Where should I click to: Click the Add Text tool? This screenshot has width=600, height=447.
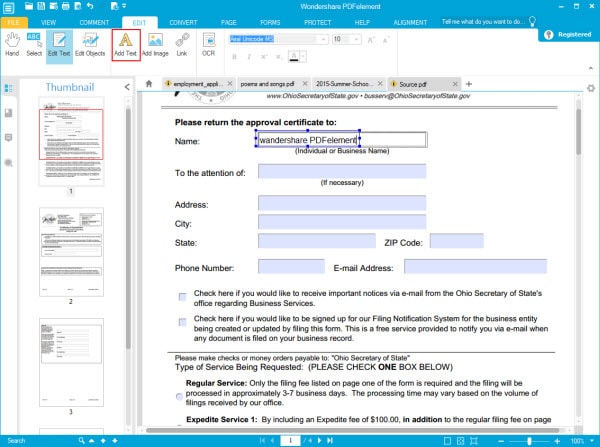click(x=126, y=45)
